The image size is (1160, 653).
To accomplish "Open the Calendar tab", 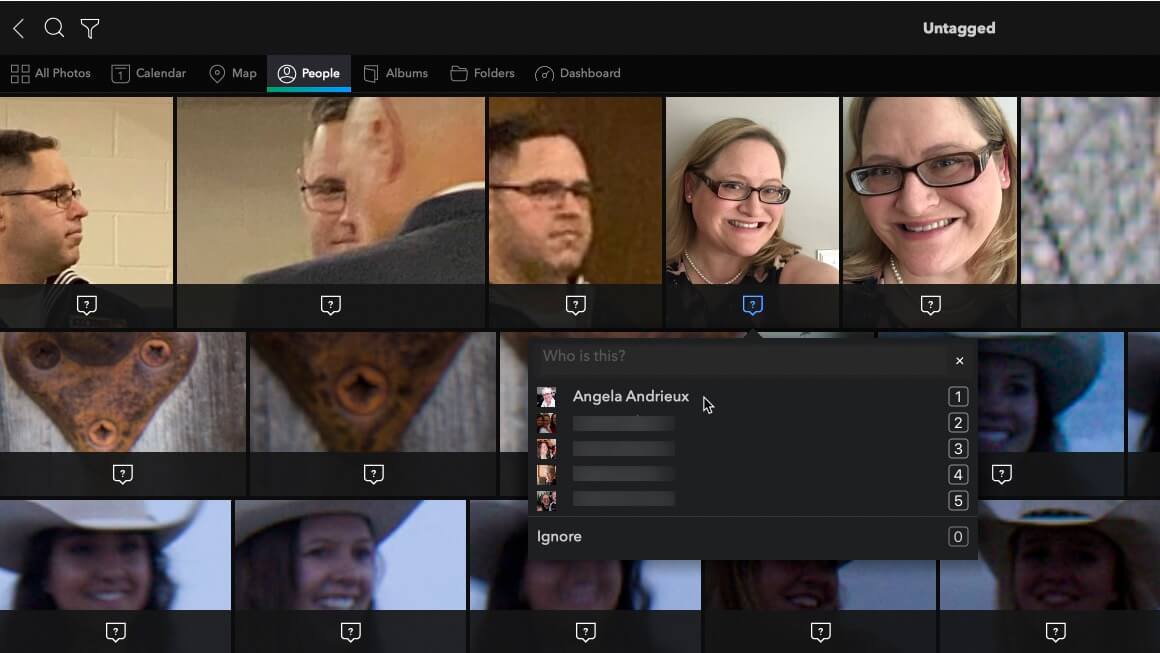I will point(148,73).
